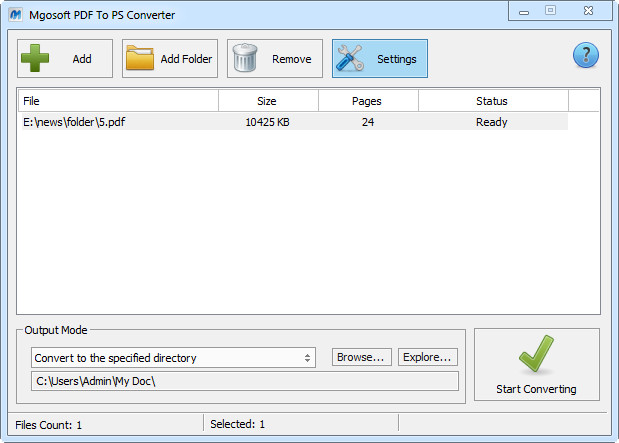Click the Pages column header

[x=367, y=101]
